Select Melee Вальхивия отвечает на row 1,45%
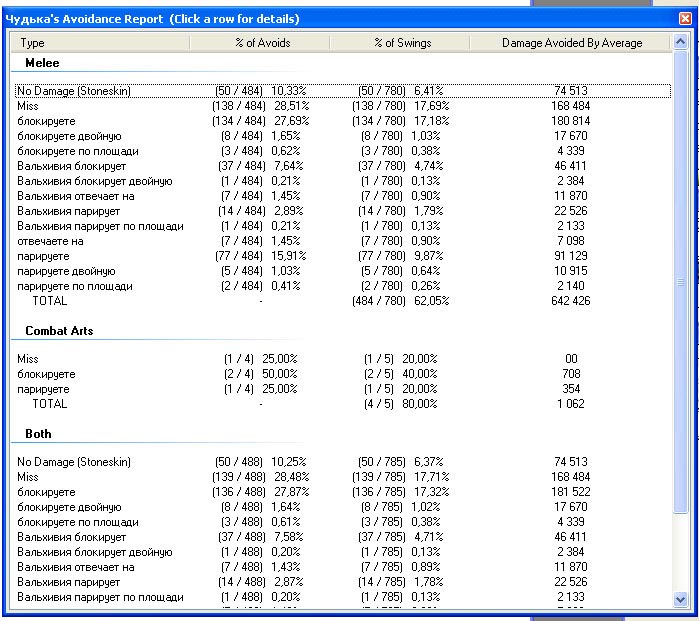Screen dimensions: 699x621 point(342,196)
